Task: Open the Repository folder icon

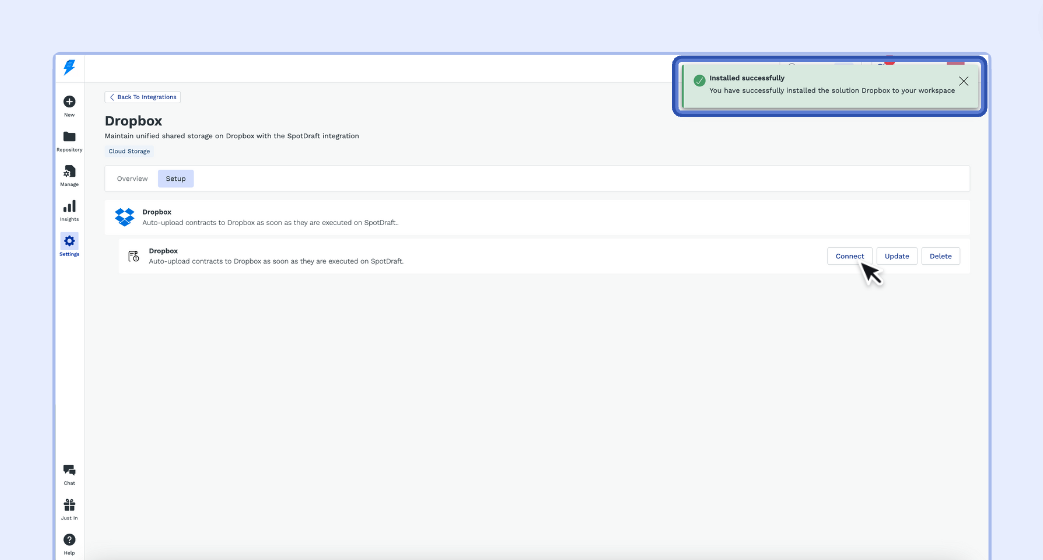Action: click(69, 137)
